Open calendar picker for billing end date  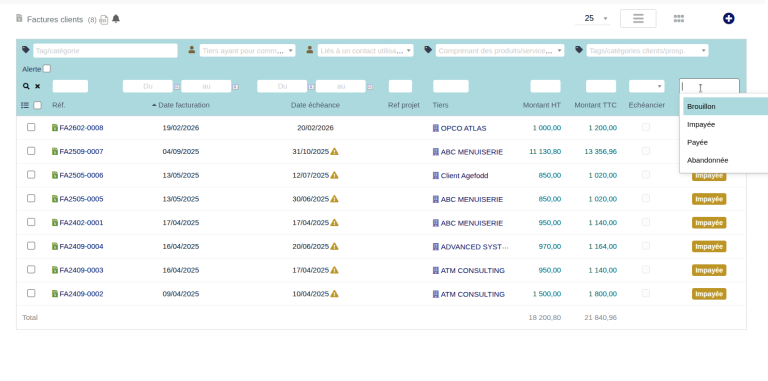click(x=235, y=87)
